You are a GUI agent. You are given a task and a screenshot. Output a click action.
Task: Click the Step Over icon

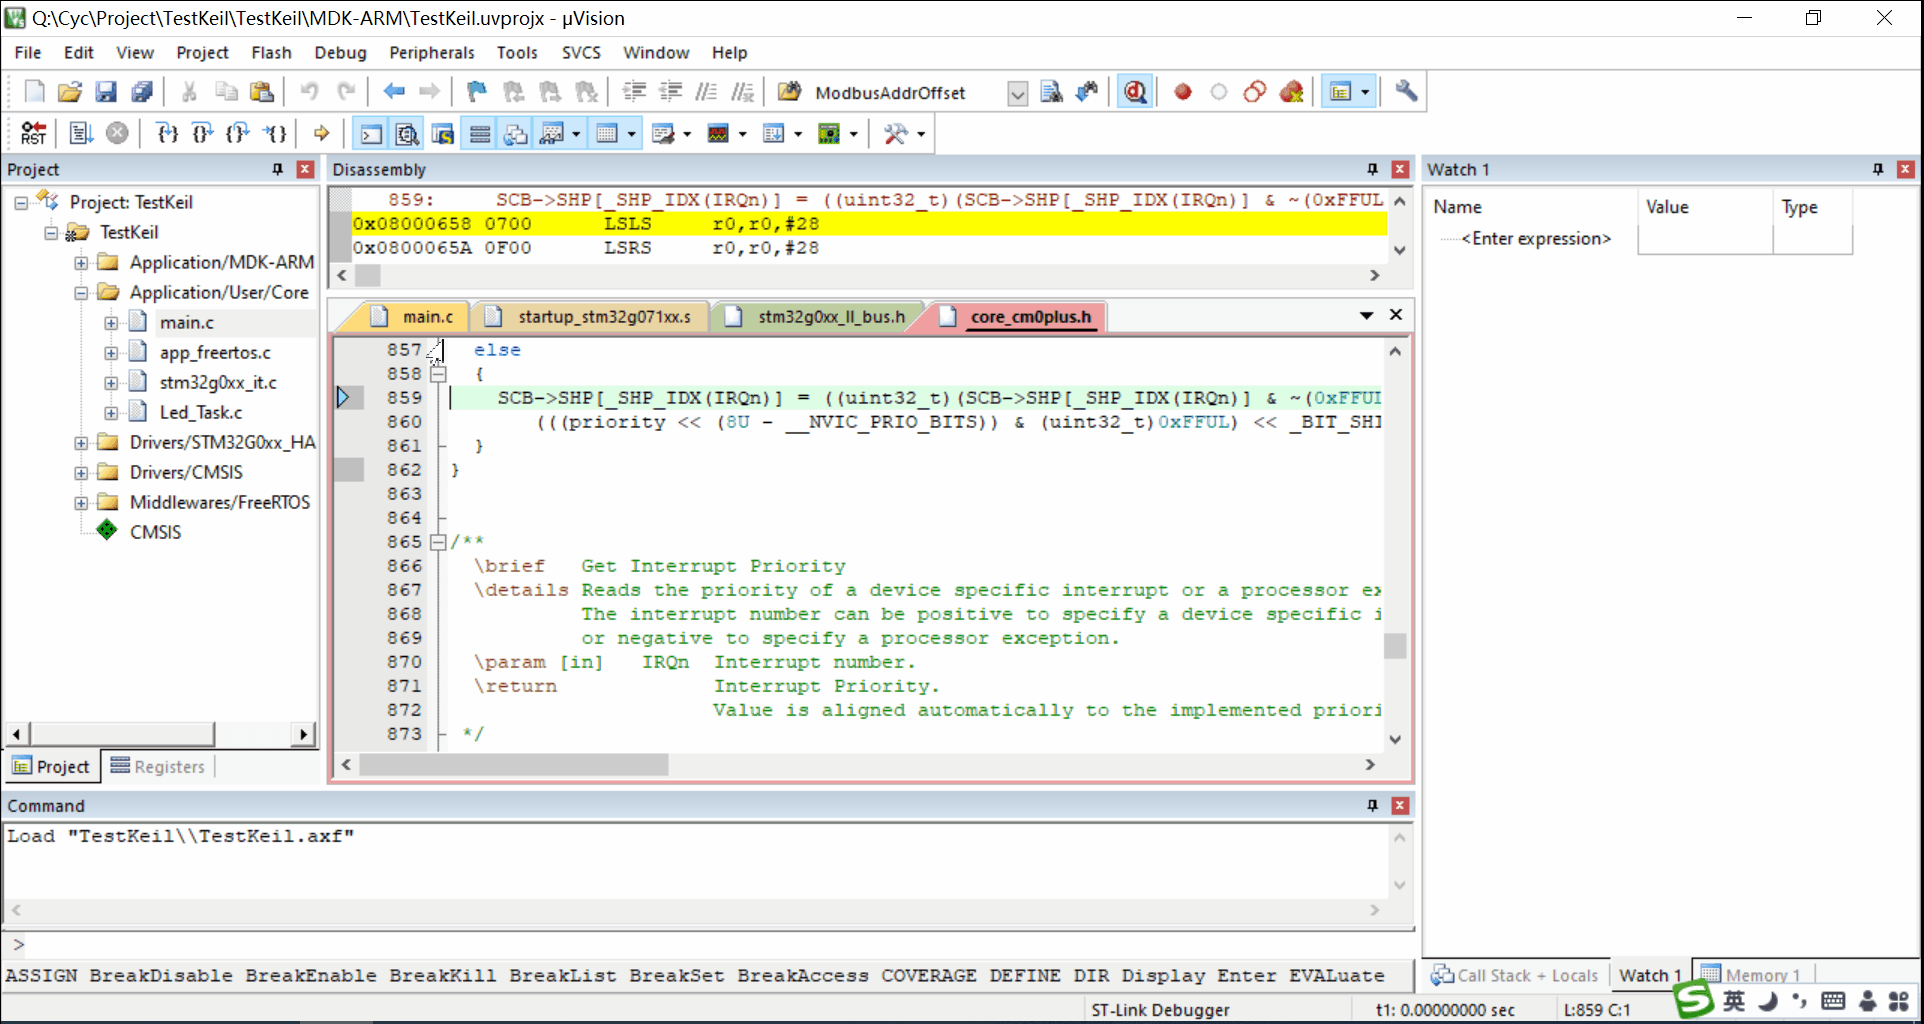tap(203, 133)
